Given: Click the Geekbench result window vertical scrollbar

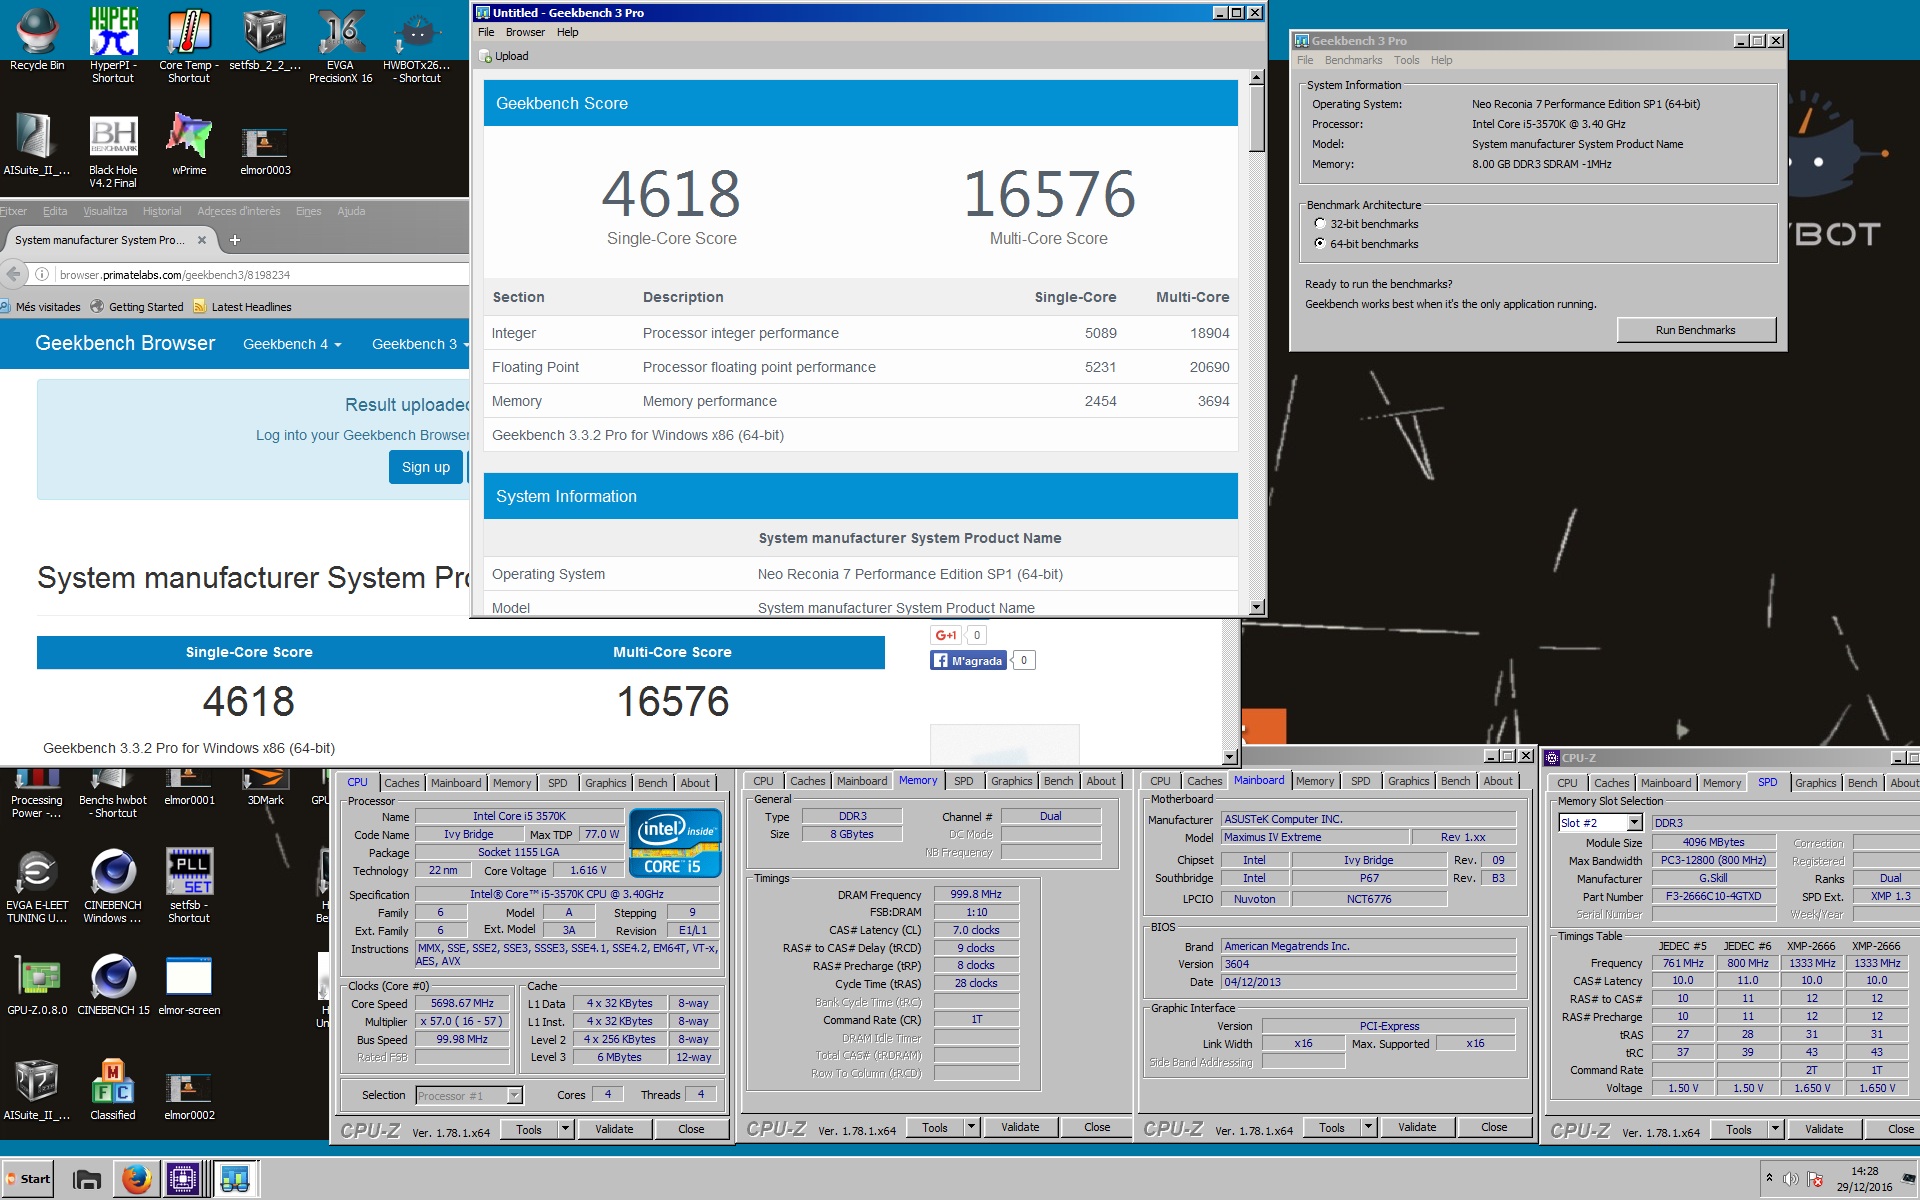Looking at the screenshot, I should (1257, 341).
